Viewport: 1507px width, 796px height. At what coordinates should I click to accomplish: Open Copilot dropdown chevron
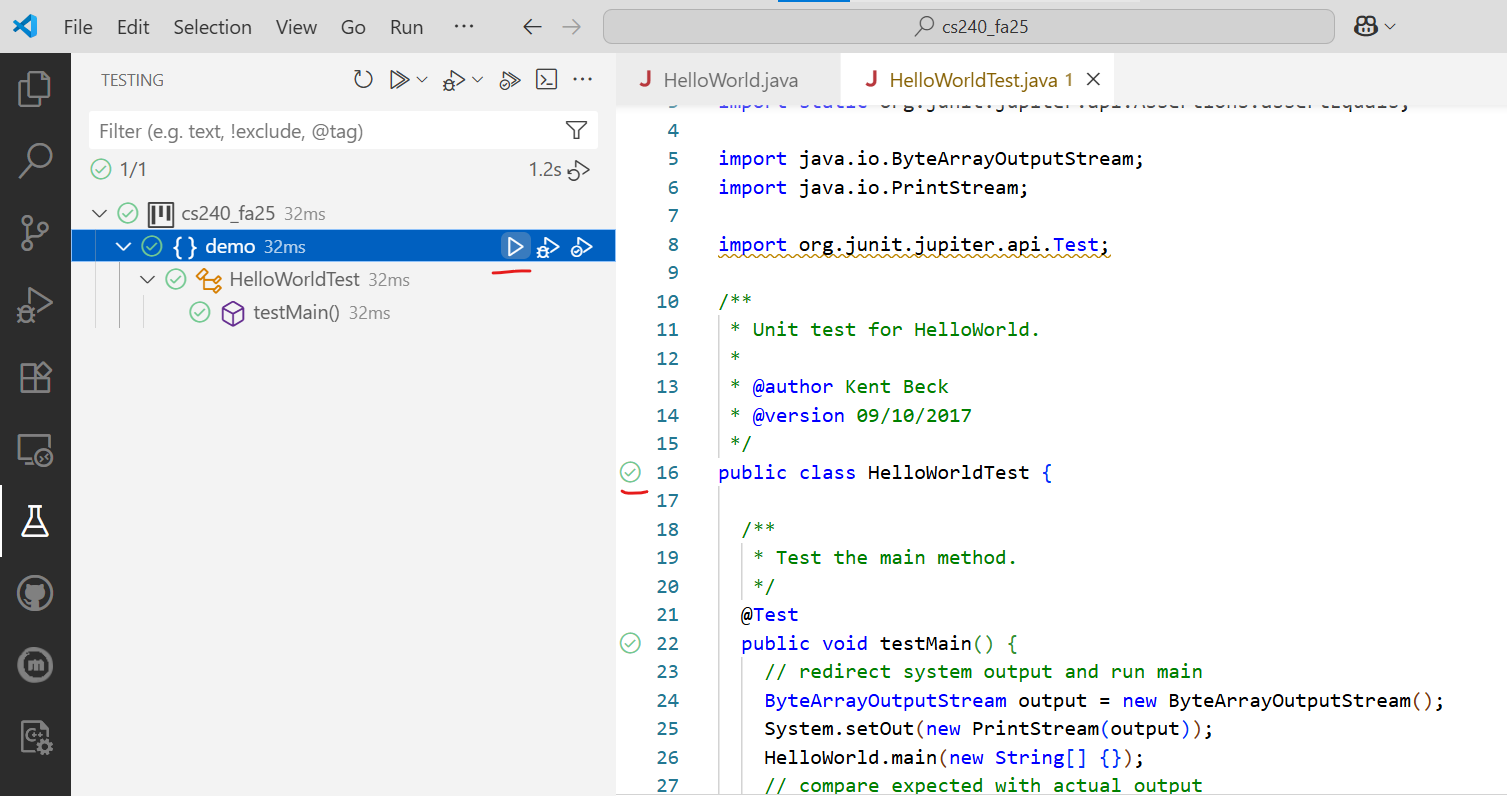(x=1390, y=27)
